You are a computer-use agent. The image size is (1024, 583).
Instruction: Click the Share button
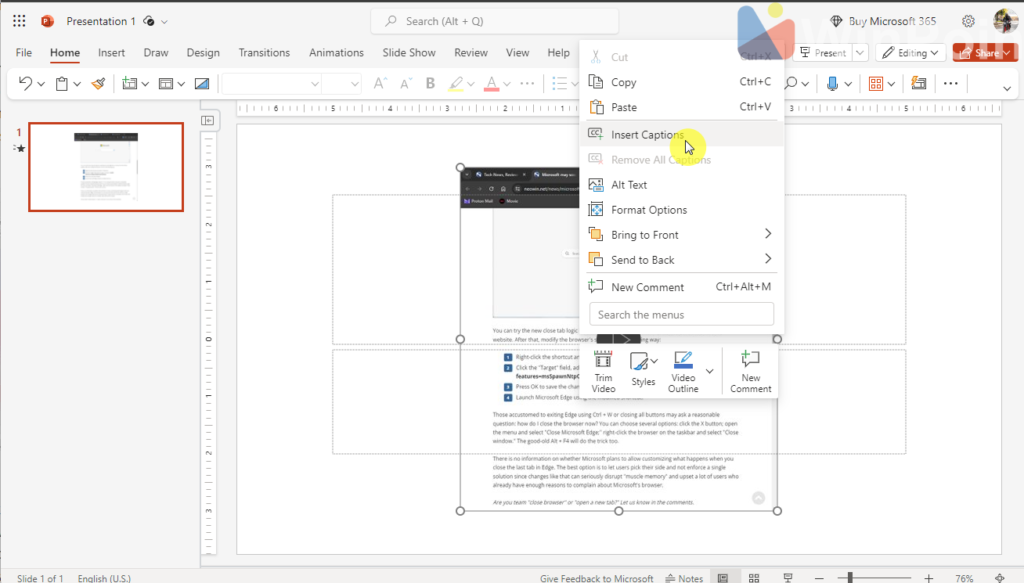977,53
